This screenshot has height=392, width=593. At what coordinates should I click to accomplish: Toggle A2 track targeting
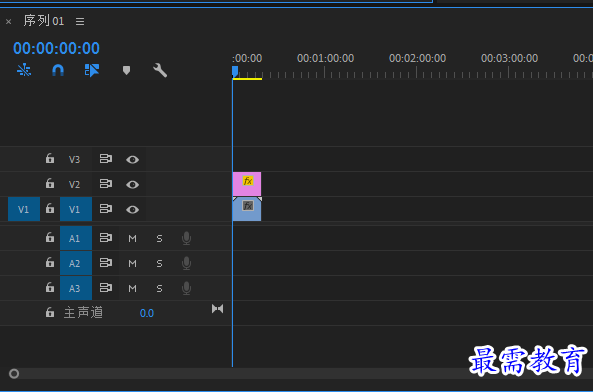(x=76, y=263)
